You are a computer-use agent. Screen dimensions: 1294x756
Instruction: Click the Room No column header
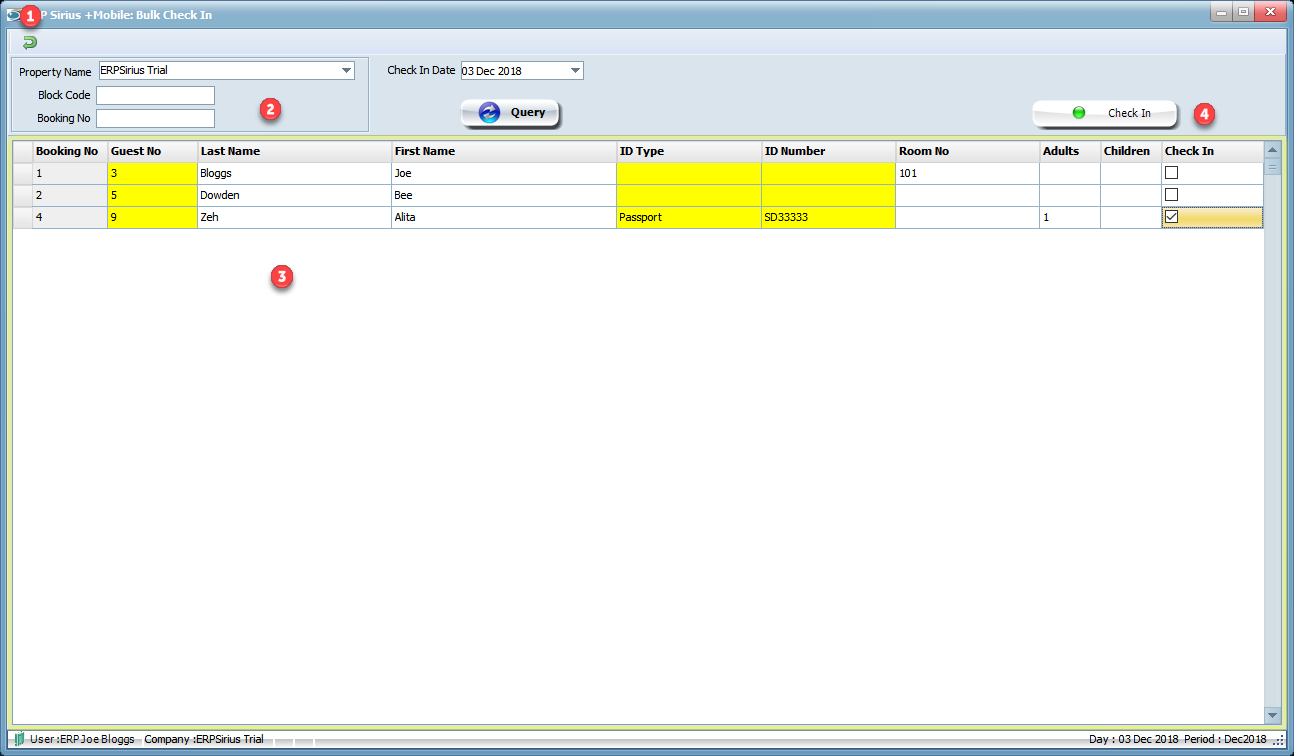pyautogui.click(x=967, y=151)
